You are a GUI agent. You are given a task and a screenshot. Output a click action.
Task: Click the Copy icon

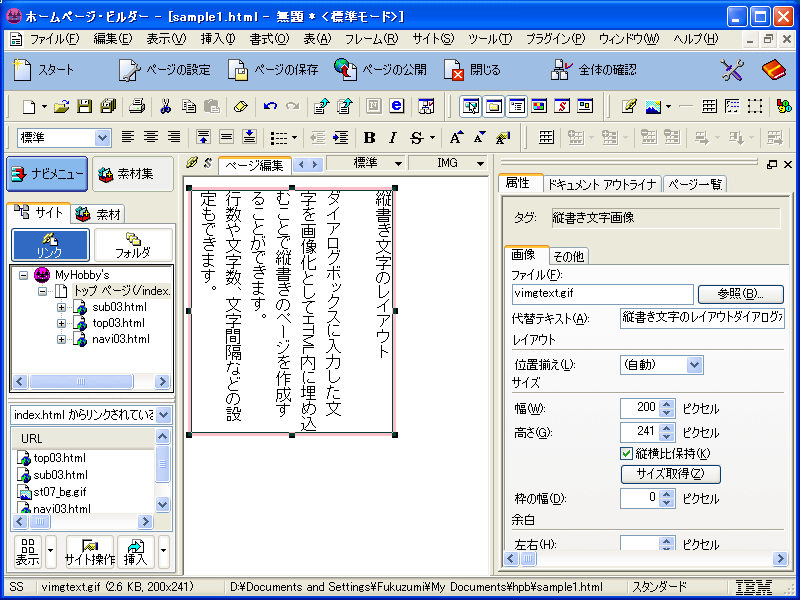click(x=189, y=107)
